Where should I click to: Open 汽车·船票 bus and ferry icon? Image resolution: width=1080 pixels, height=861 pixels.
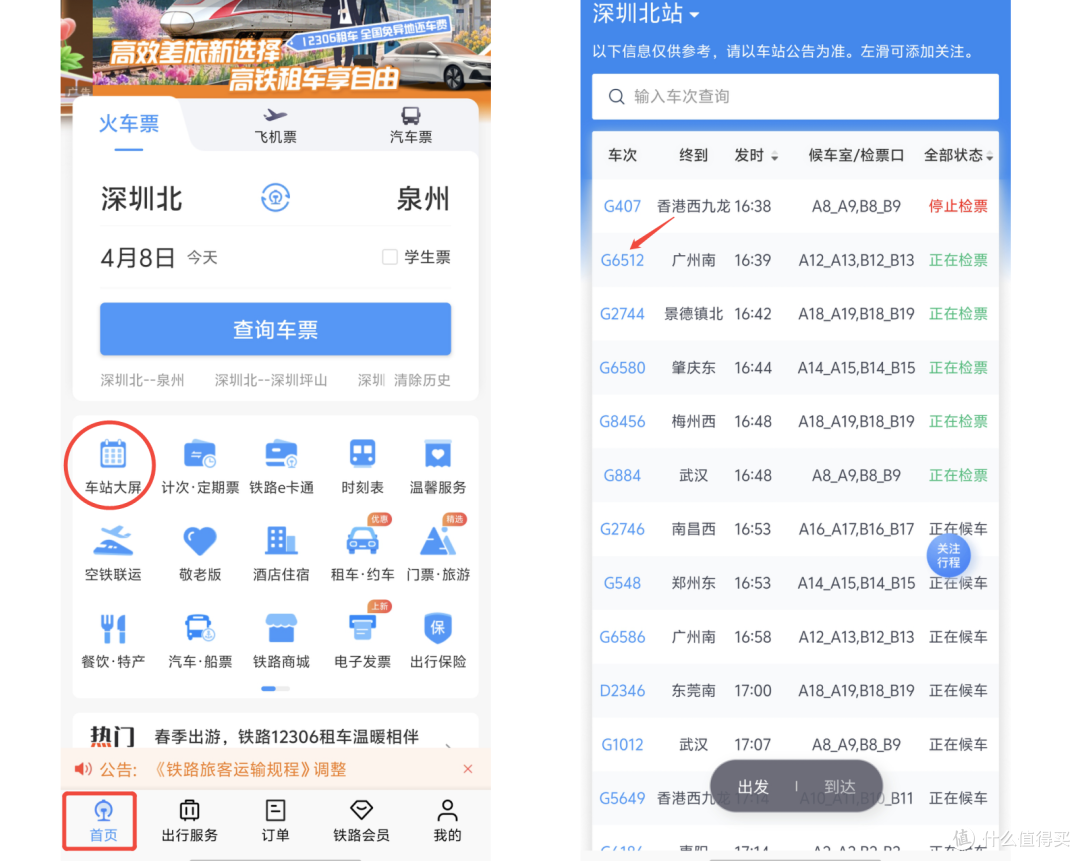(200, 628)
